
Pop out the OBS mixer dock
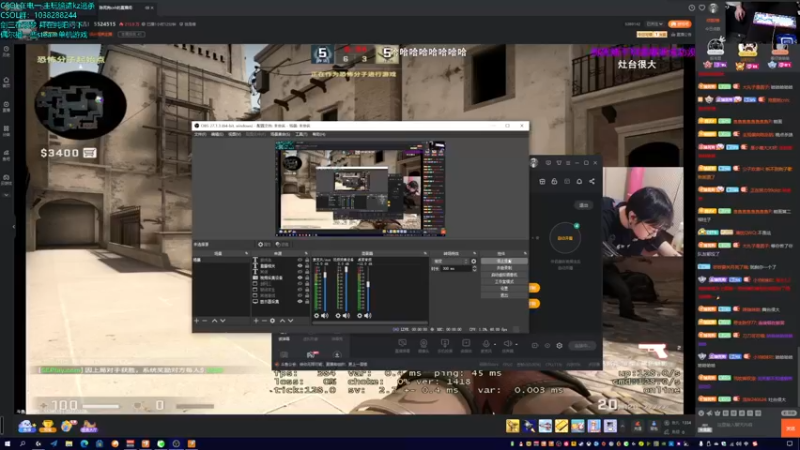(425, 254)
